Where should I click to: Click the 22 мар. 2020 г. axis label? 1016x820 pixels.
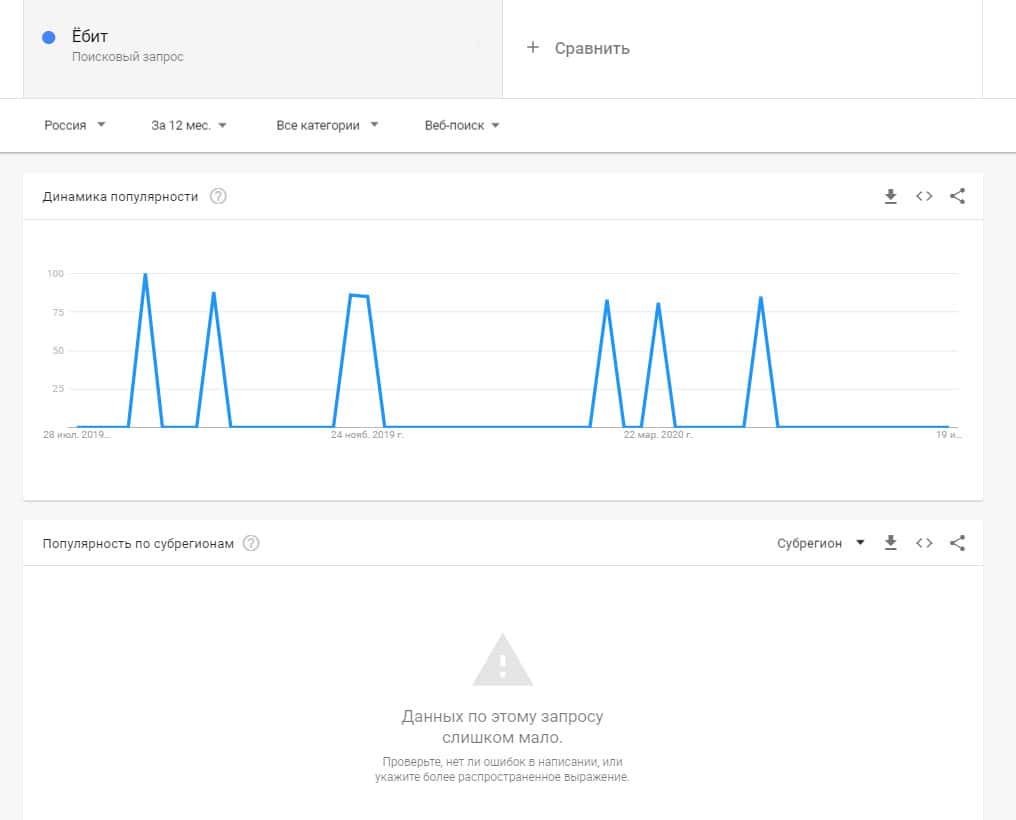tap(658, 436)
